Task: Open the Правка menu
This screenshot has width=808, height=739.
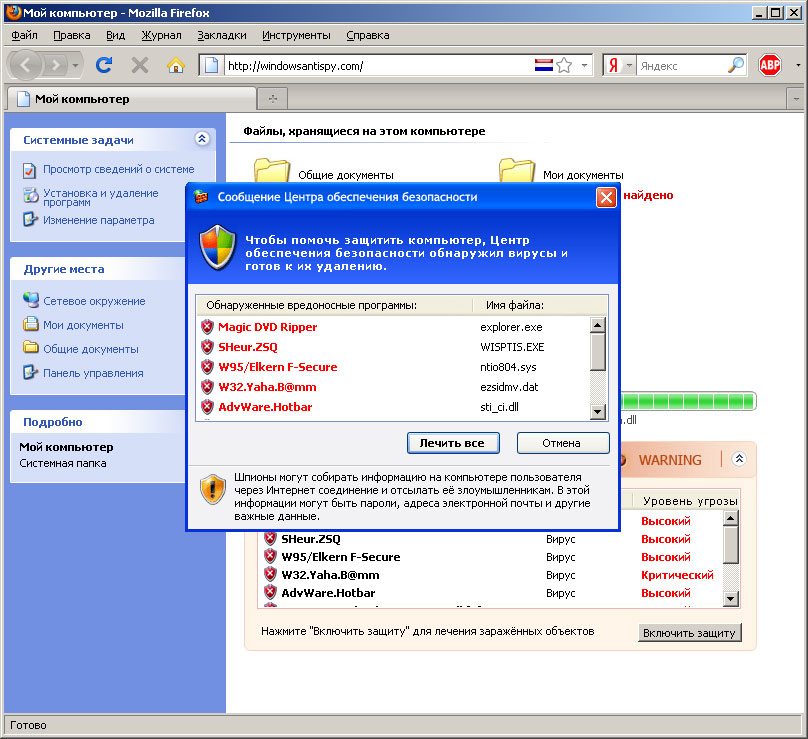Action: tap(72, 36)
